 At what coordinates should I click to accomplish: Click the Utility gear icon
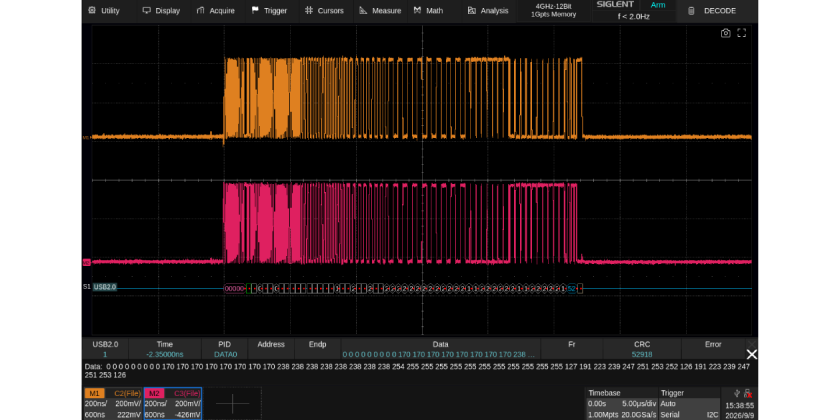[x=92, y=11]
